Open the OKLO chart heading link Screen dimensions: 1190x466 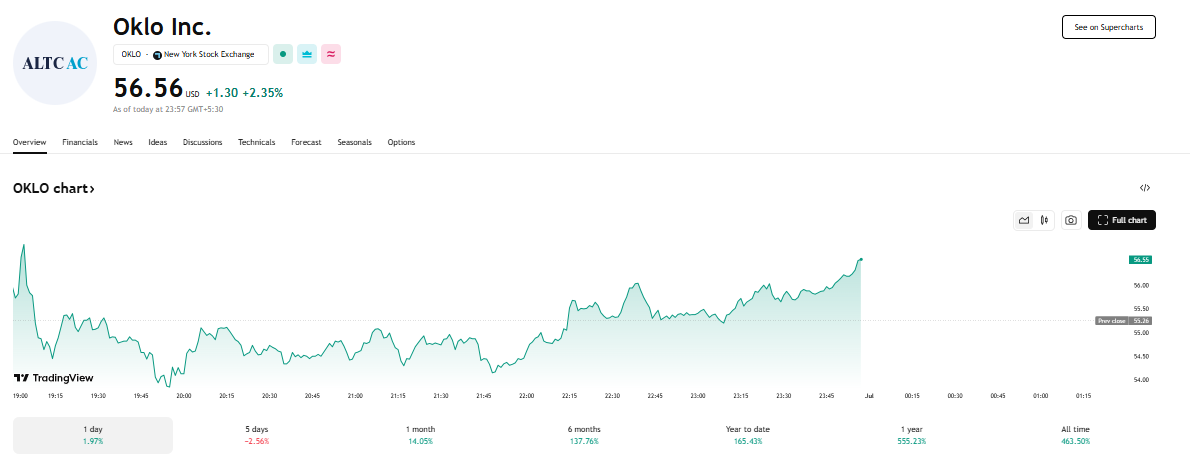tap(54, 189)
